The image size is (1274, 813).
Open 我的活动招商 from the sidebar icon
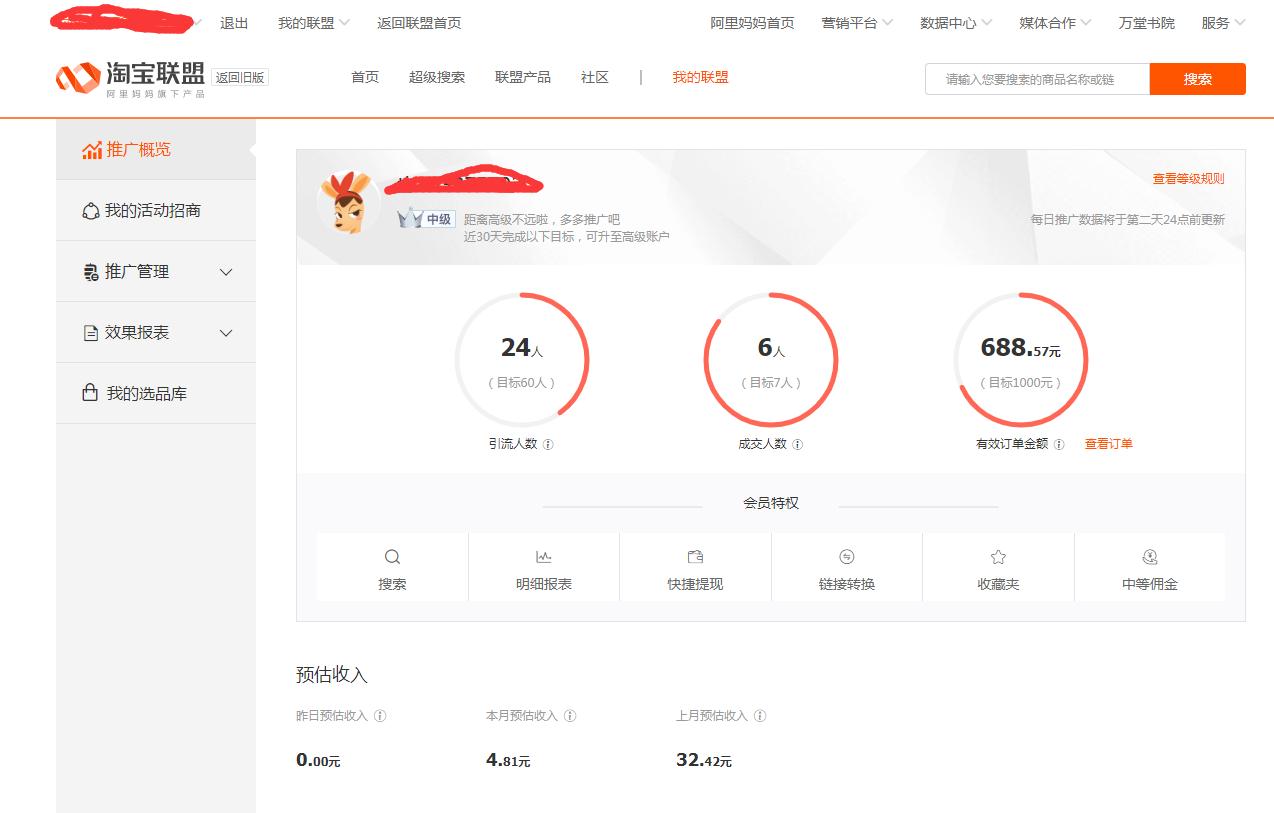[x=89, y=211]
